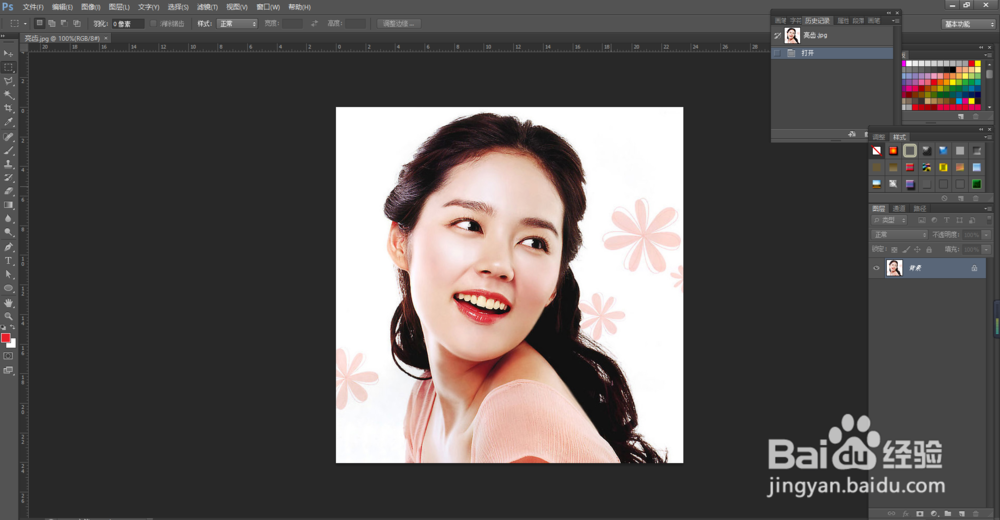
Task: Select the Hand tool
Action: [x=8, y=303]
